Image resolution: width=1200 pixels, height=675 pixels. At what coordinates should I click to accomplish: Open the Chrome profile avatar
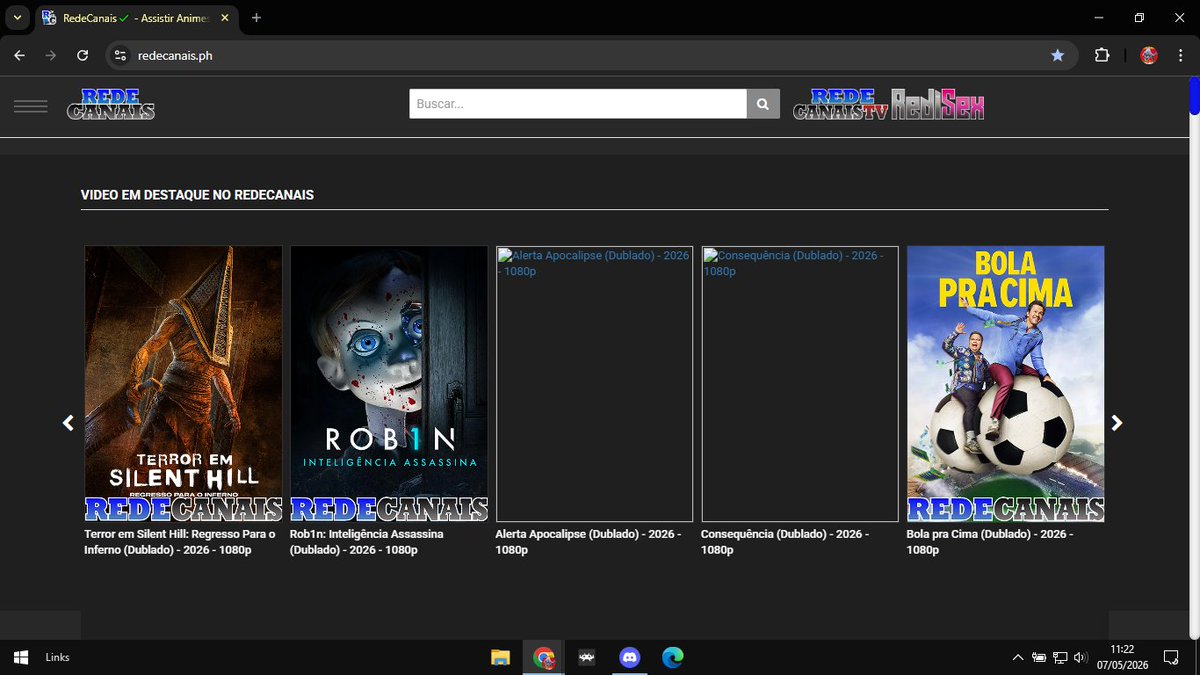pos(1149,55)
